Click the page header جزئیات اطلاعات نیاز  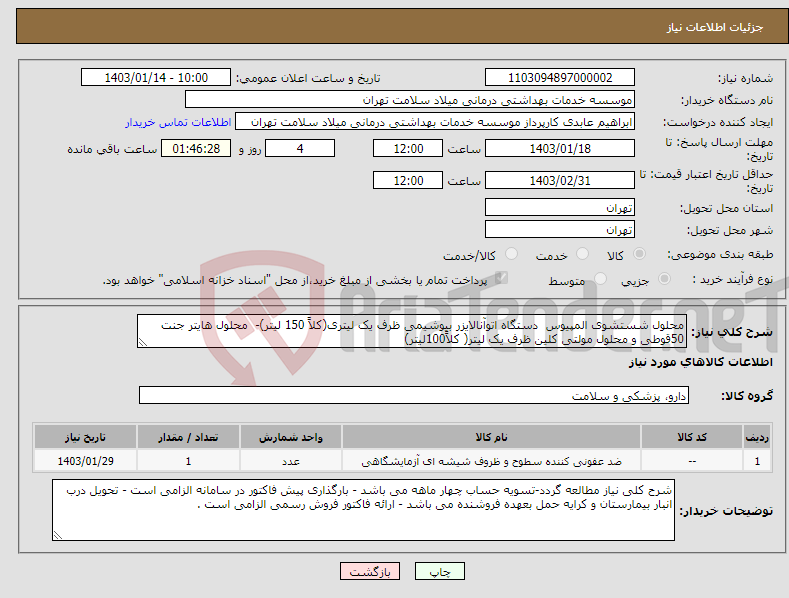click(x=715, y=27)
